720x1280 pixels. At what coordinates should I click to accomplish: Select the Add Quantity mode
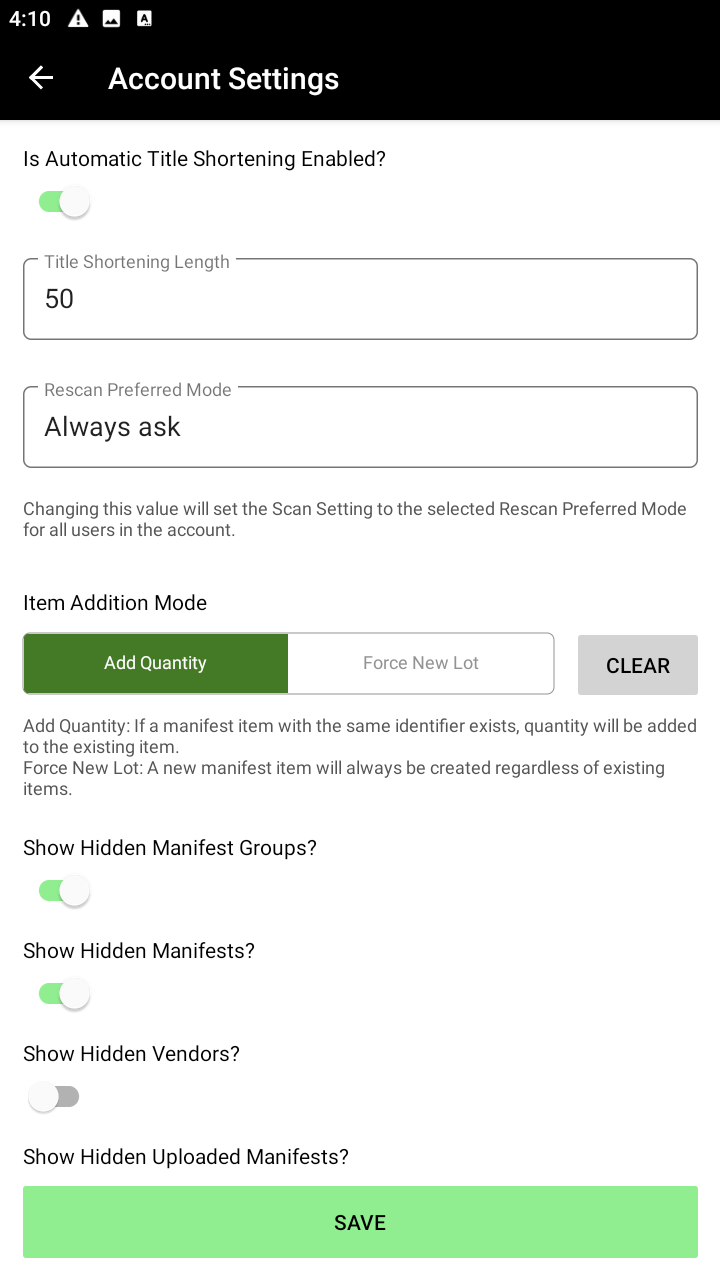coord(156,663)
